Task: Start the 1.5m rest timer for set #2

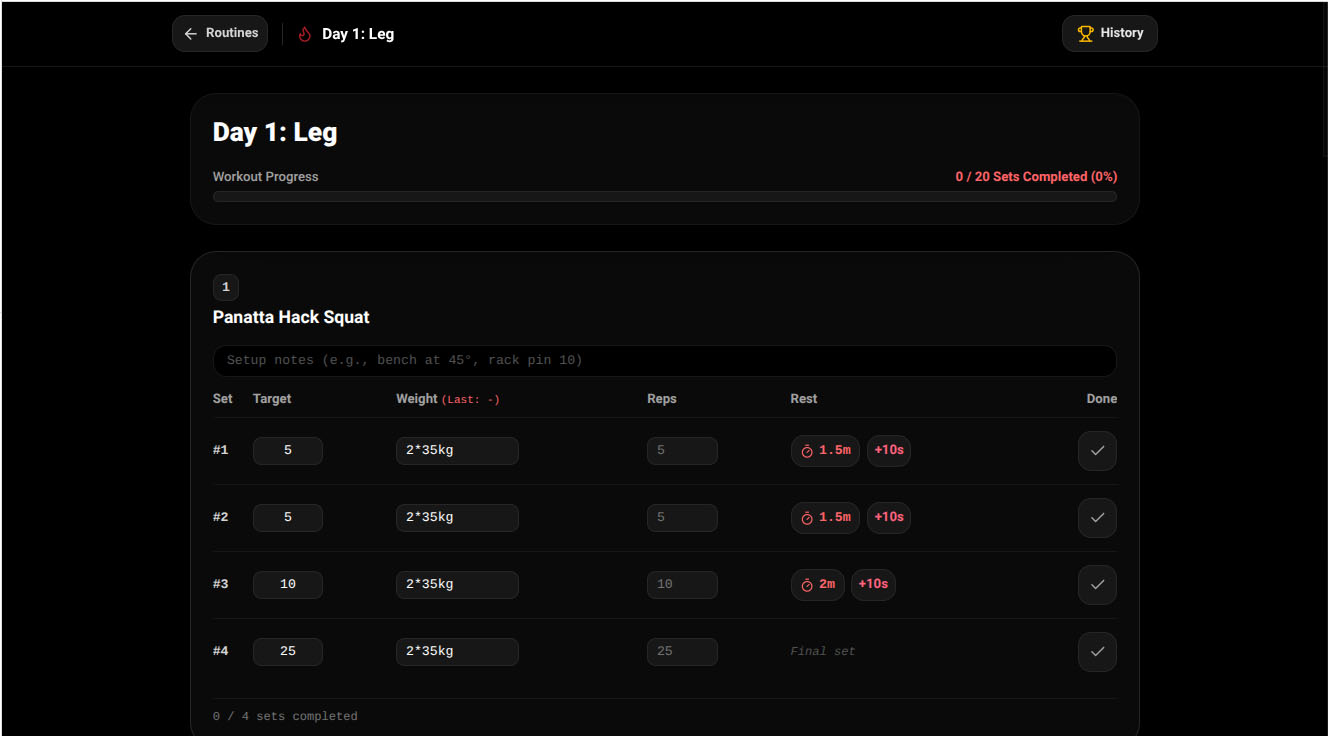Action: click(825, 518)
